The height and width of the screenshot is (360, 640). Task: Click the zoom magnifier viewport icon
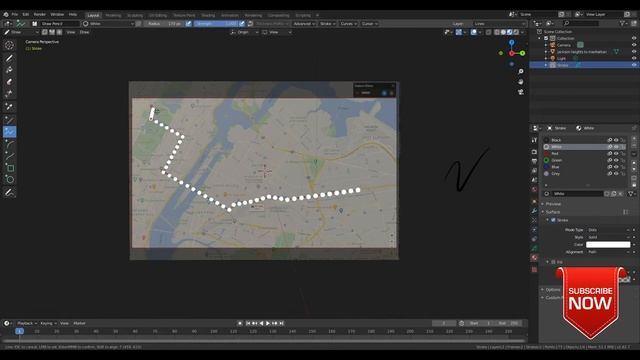521,71
